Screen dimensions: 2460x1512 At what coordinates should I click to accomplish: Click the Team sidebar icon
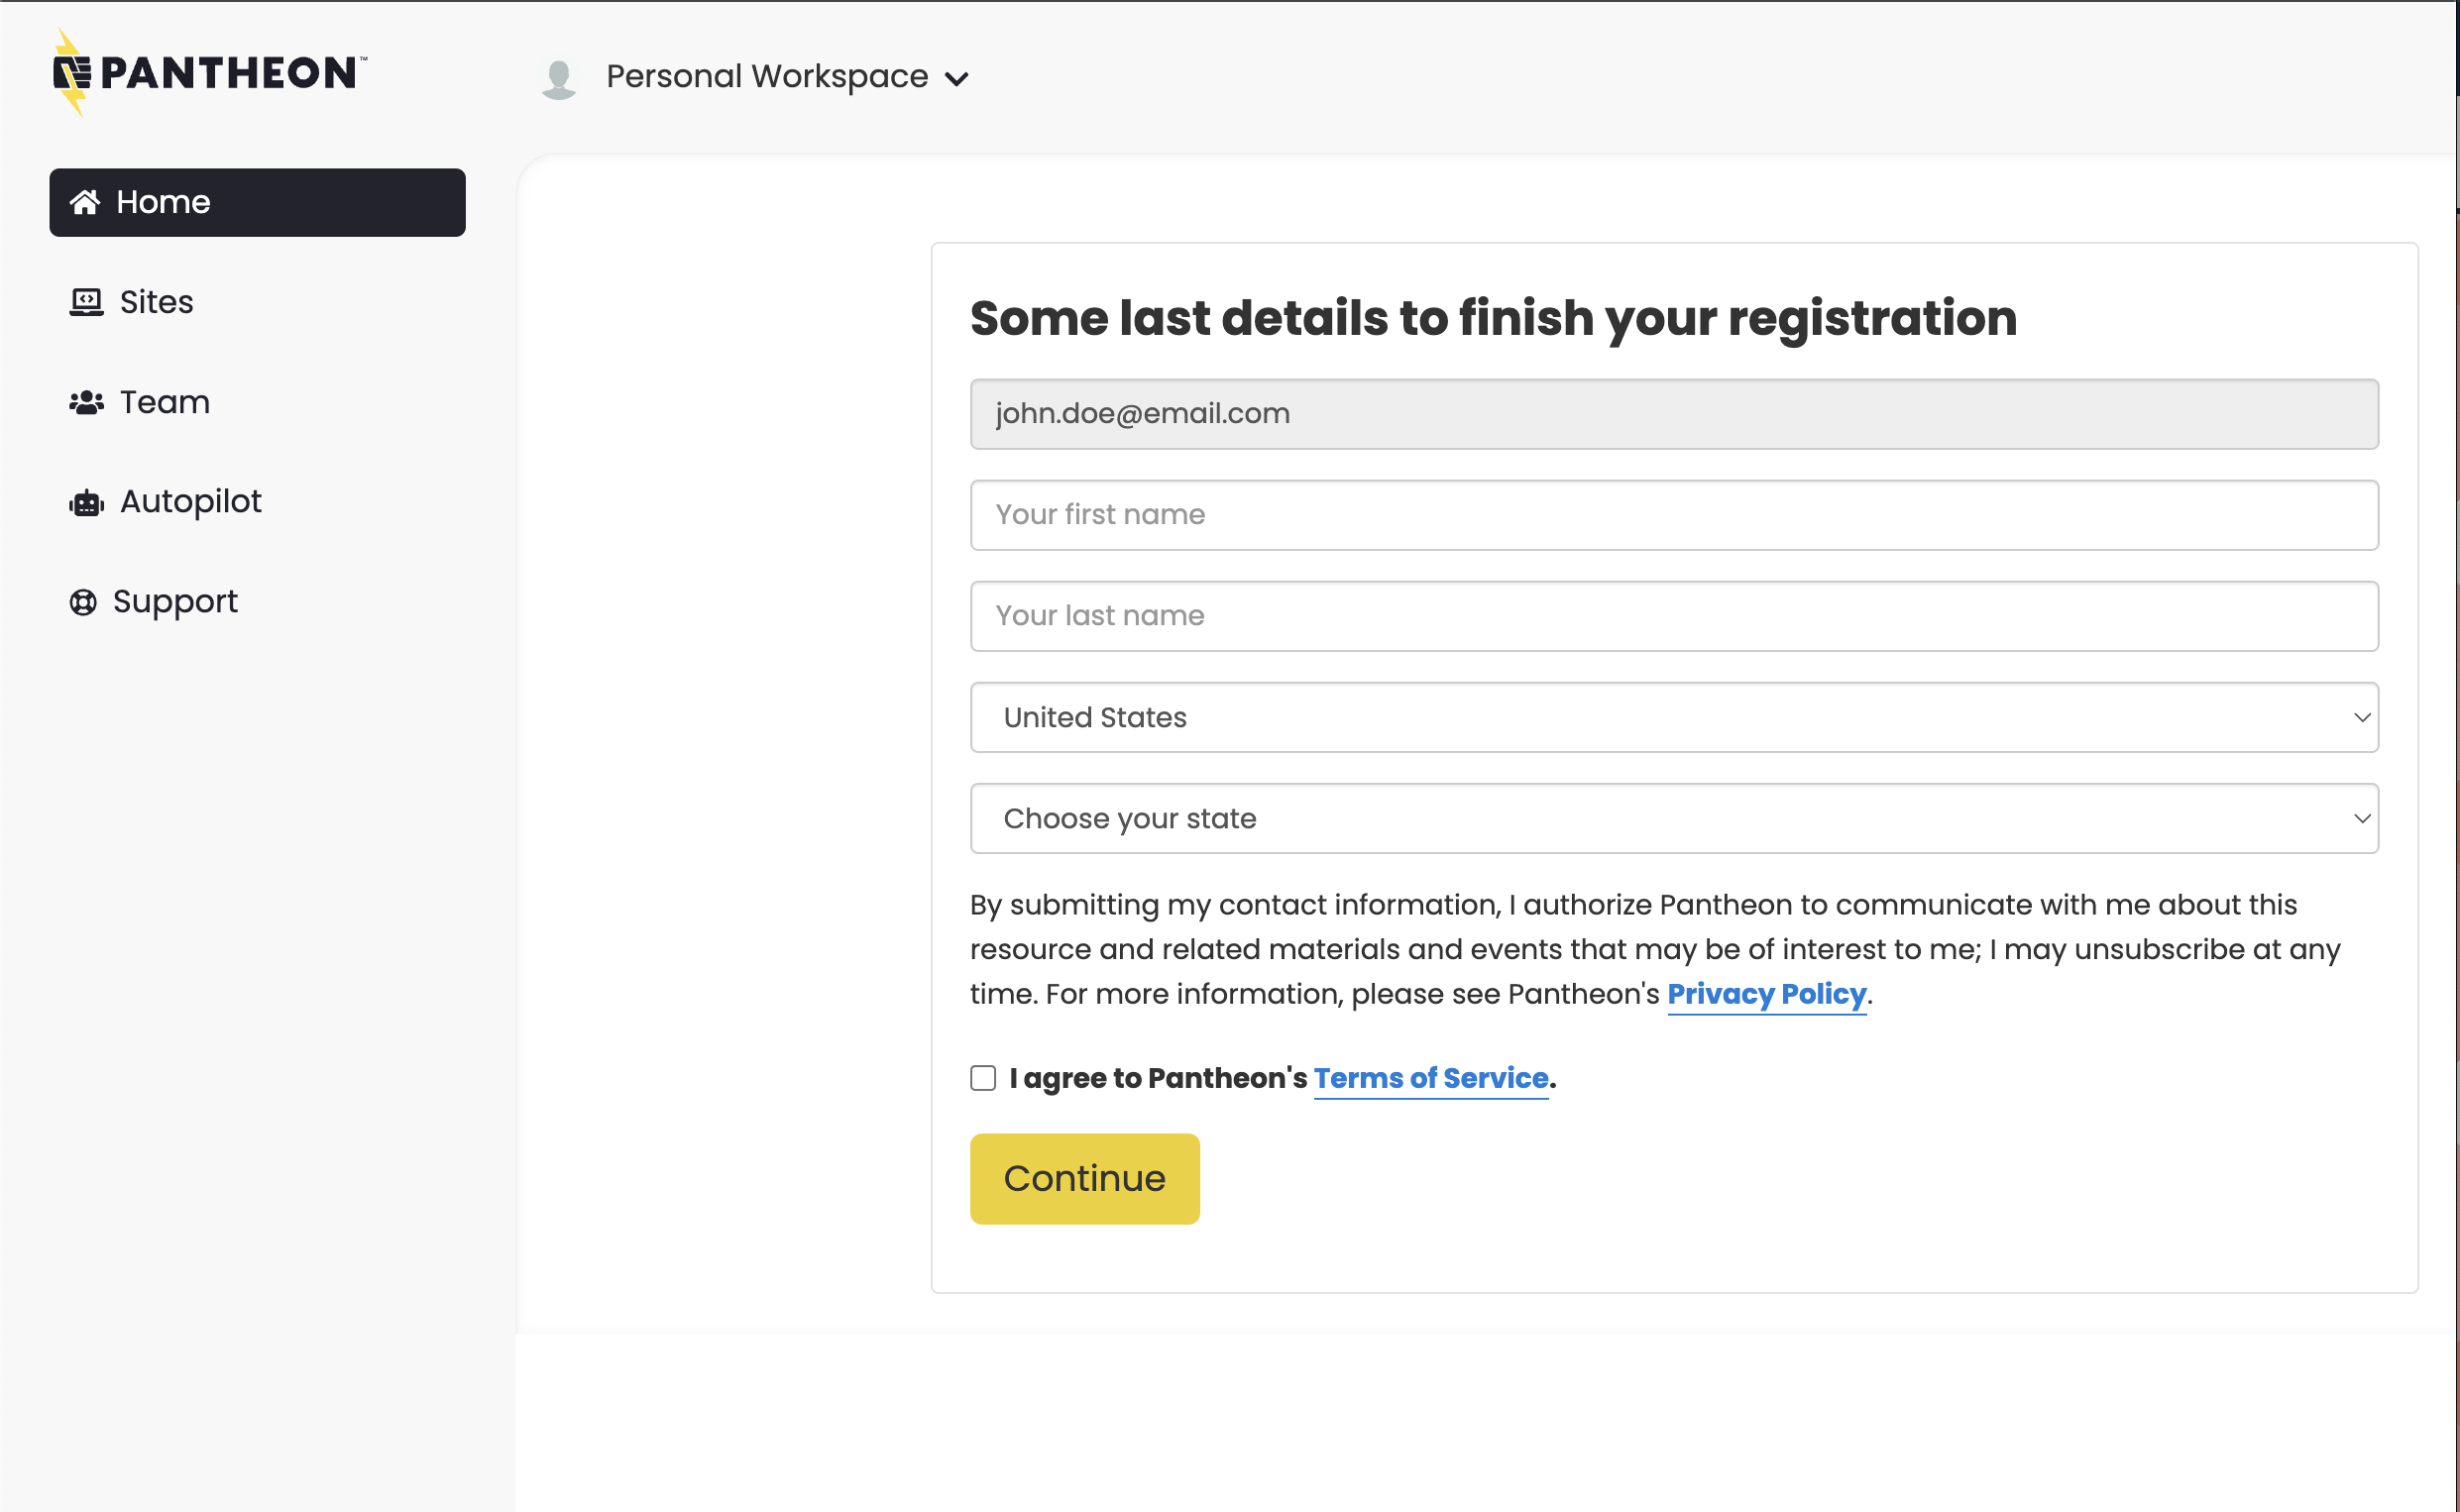tap(84, 402)
